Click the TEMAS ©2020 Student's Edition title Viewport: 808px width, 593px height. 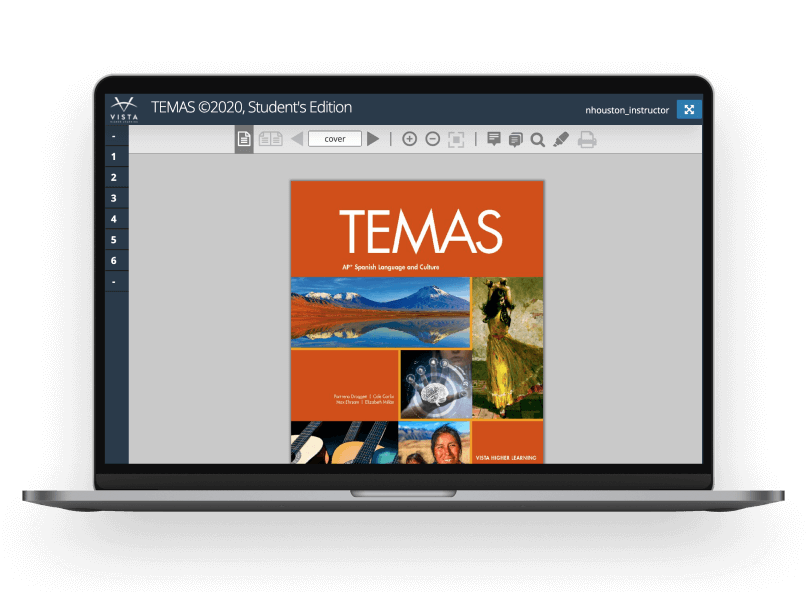tap(251, 107)
